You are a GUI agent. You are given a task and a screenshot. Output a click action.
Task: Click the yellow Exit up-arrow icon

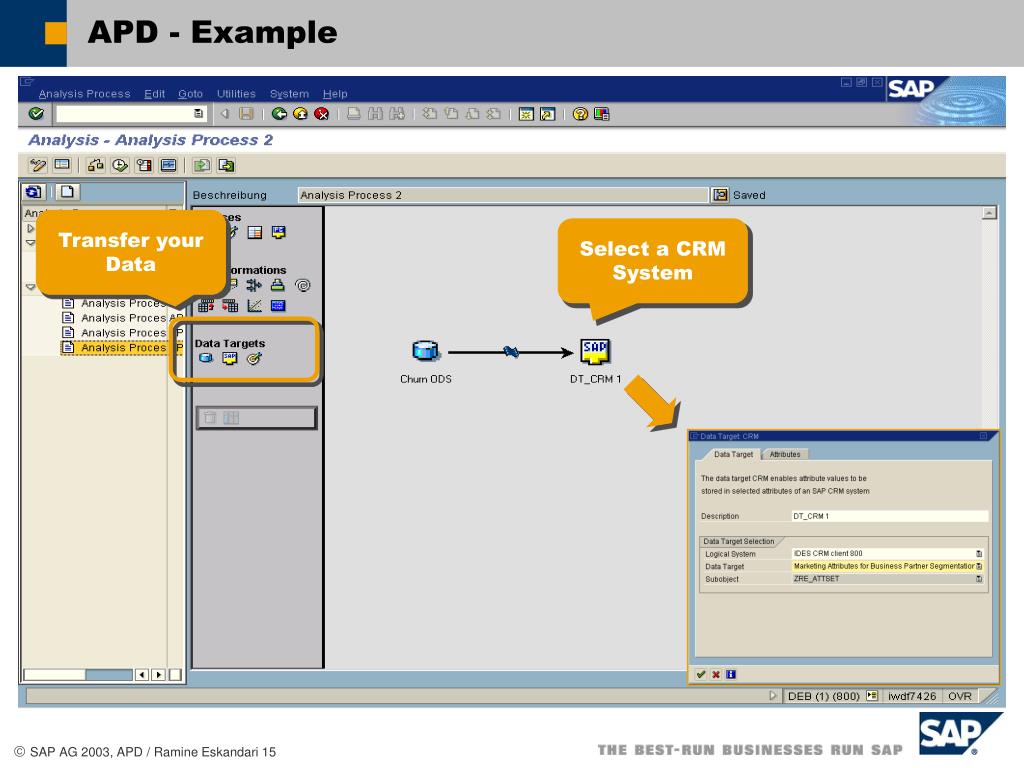tap(300, 114)
